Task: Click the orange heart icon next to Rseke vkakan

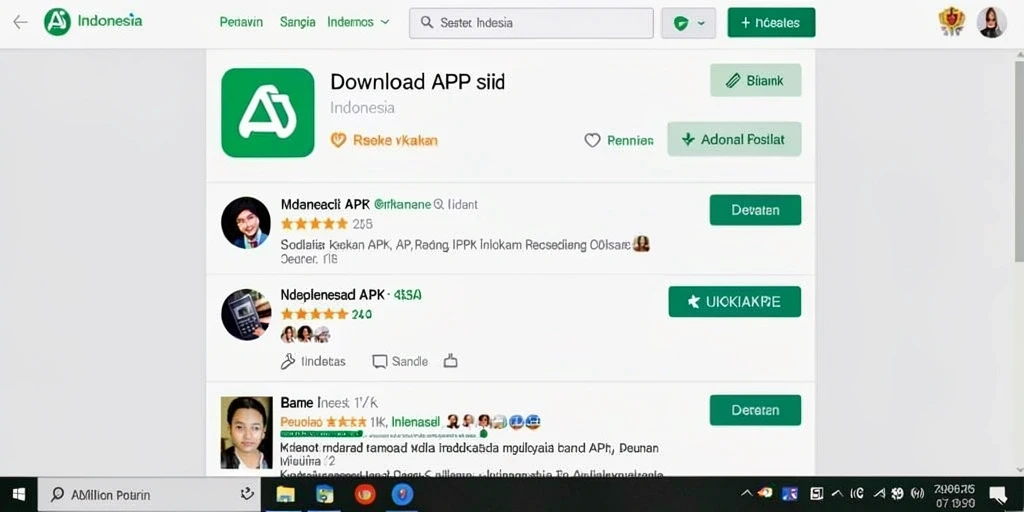Action: click(x=338, y=140)
